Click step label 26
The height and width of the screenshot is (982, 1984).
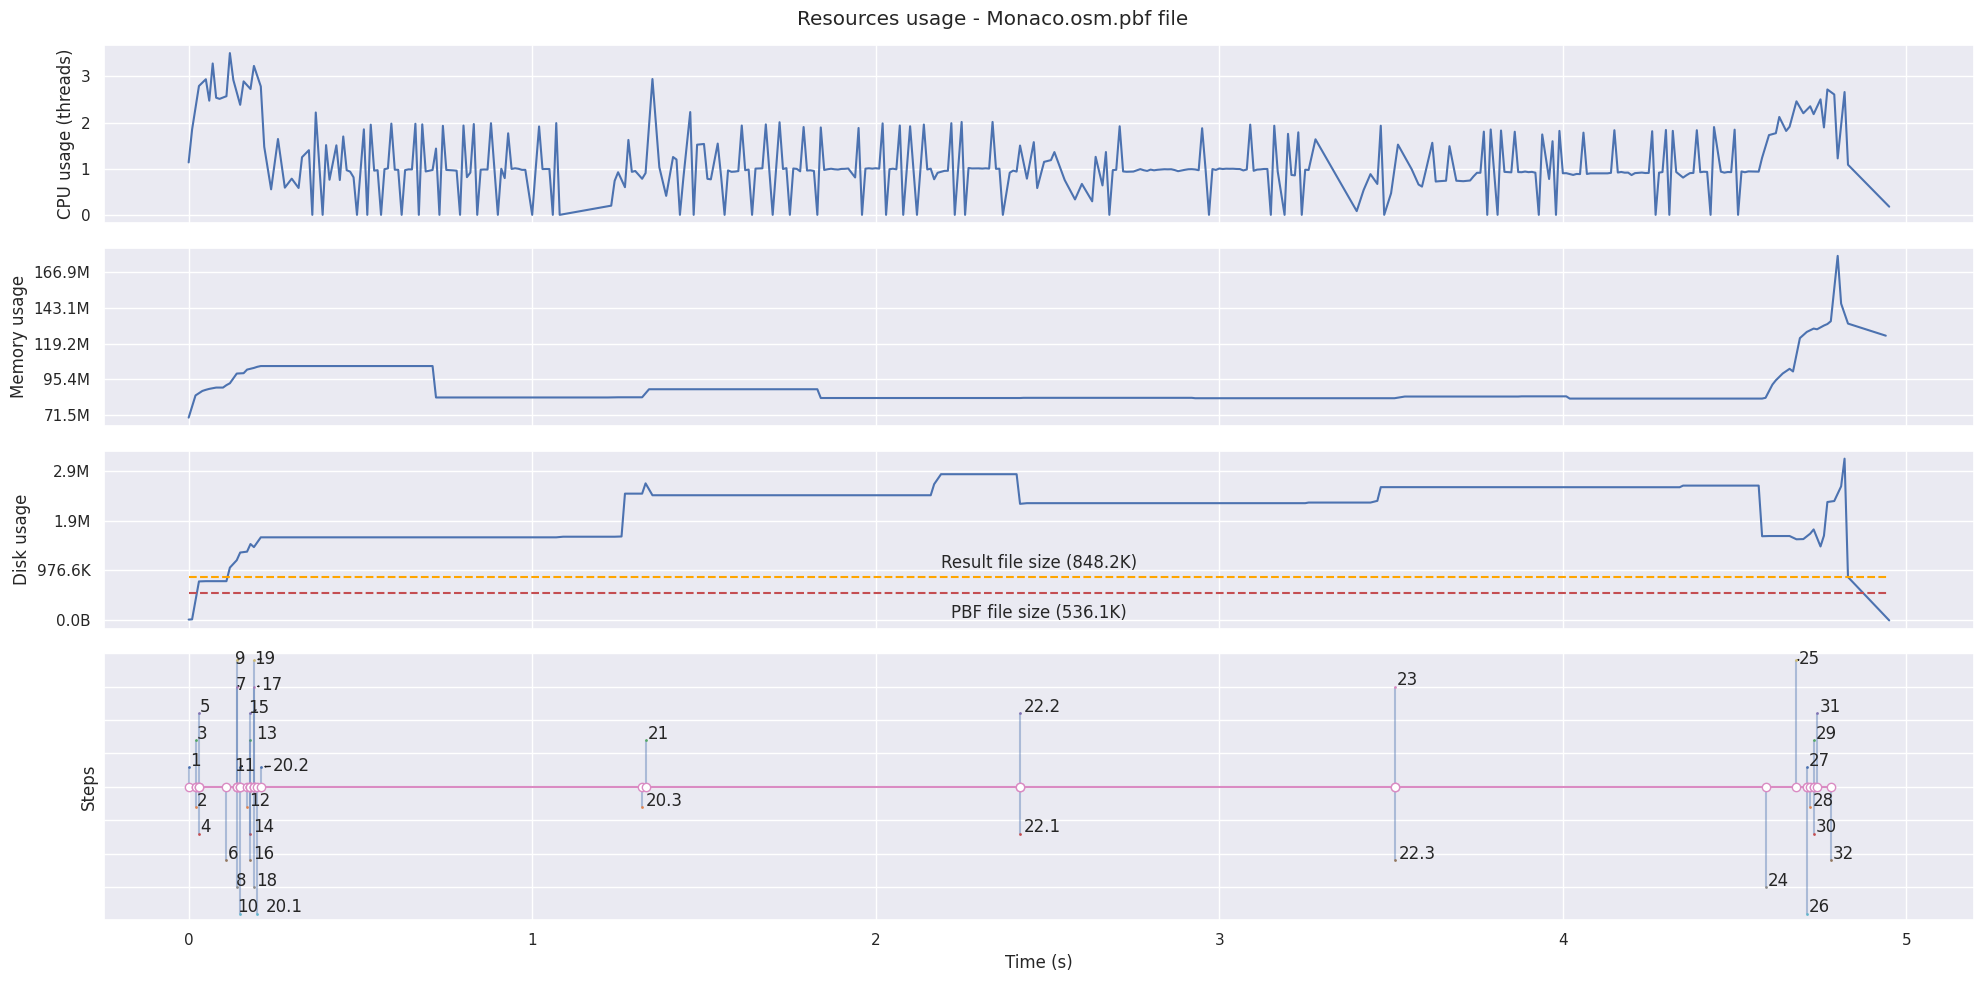(1819, 907)
